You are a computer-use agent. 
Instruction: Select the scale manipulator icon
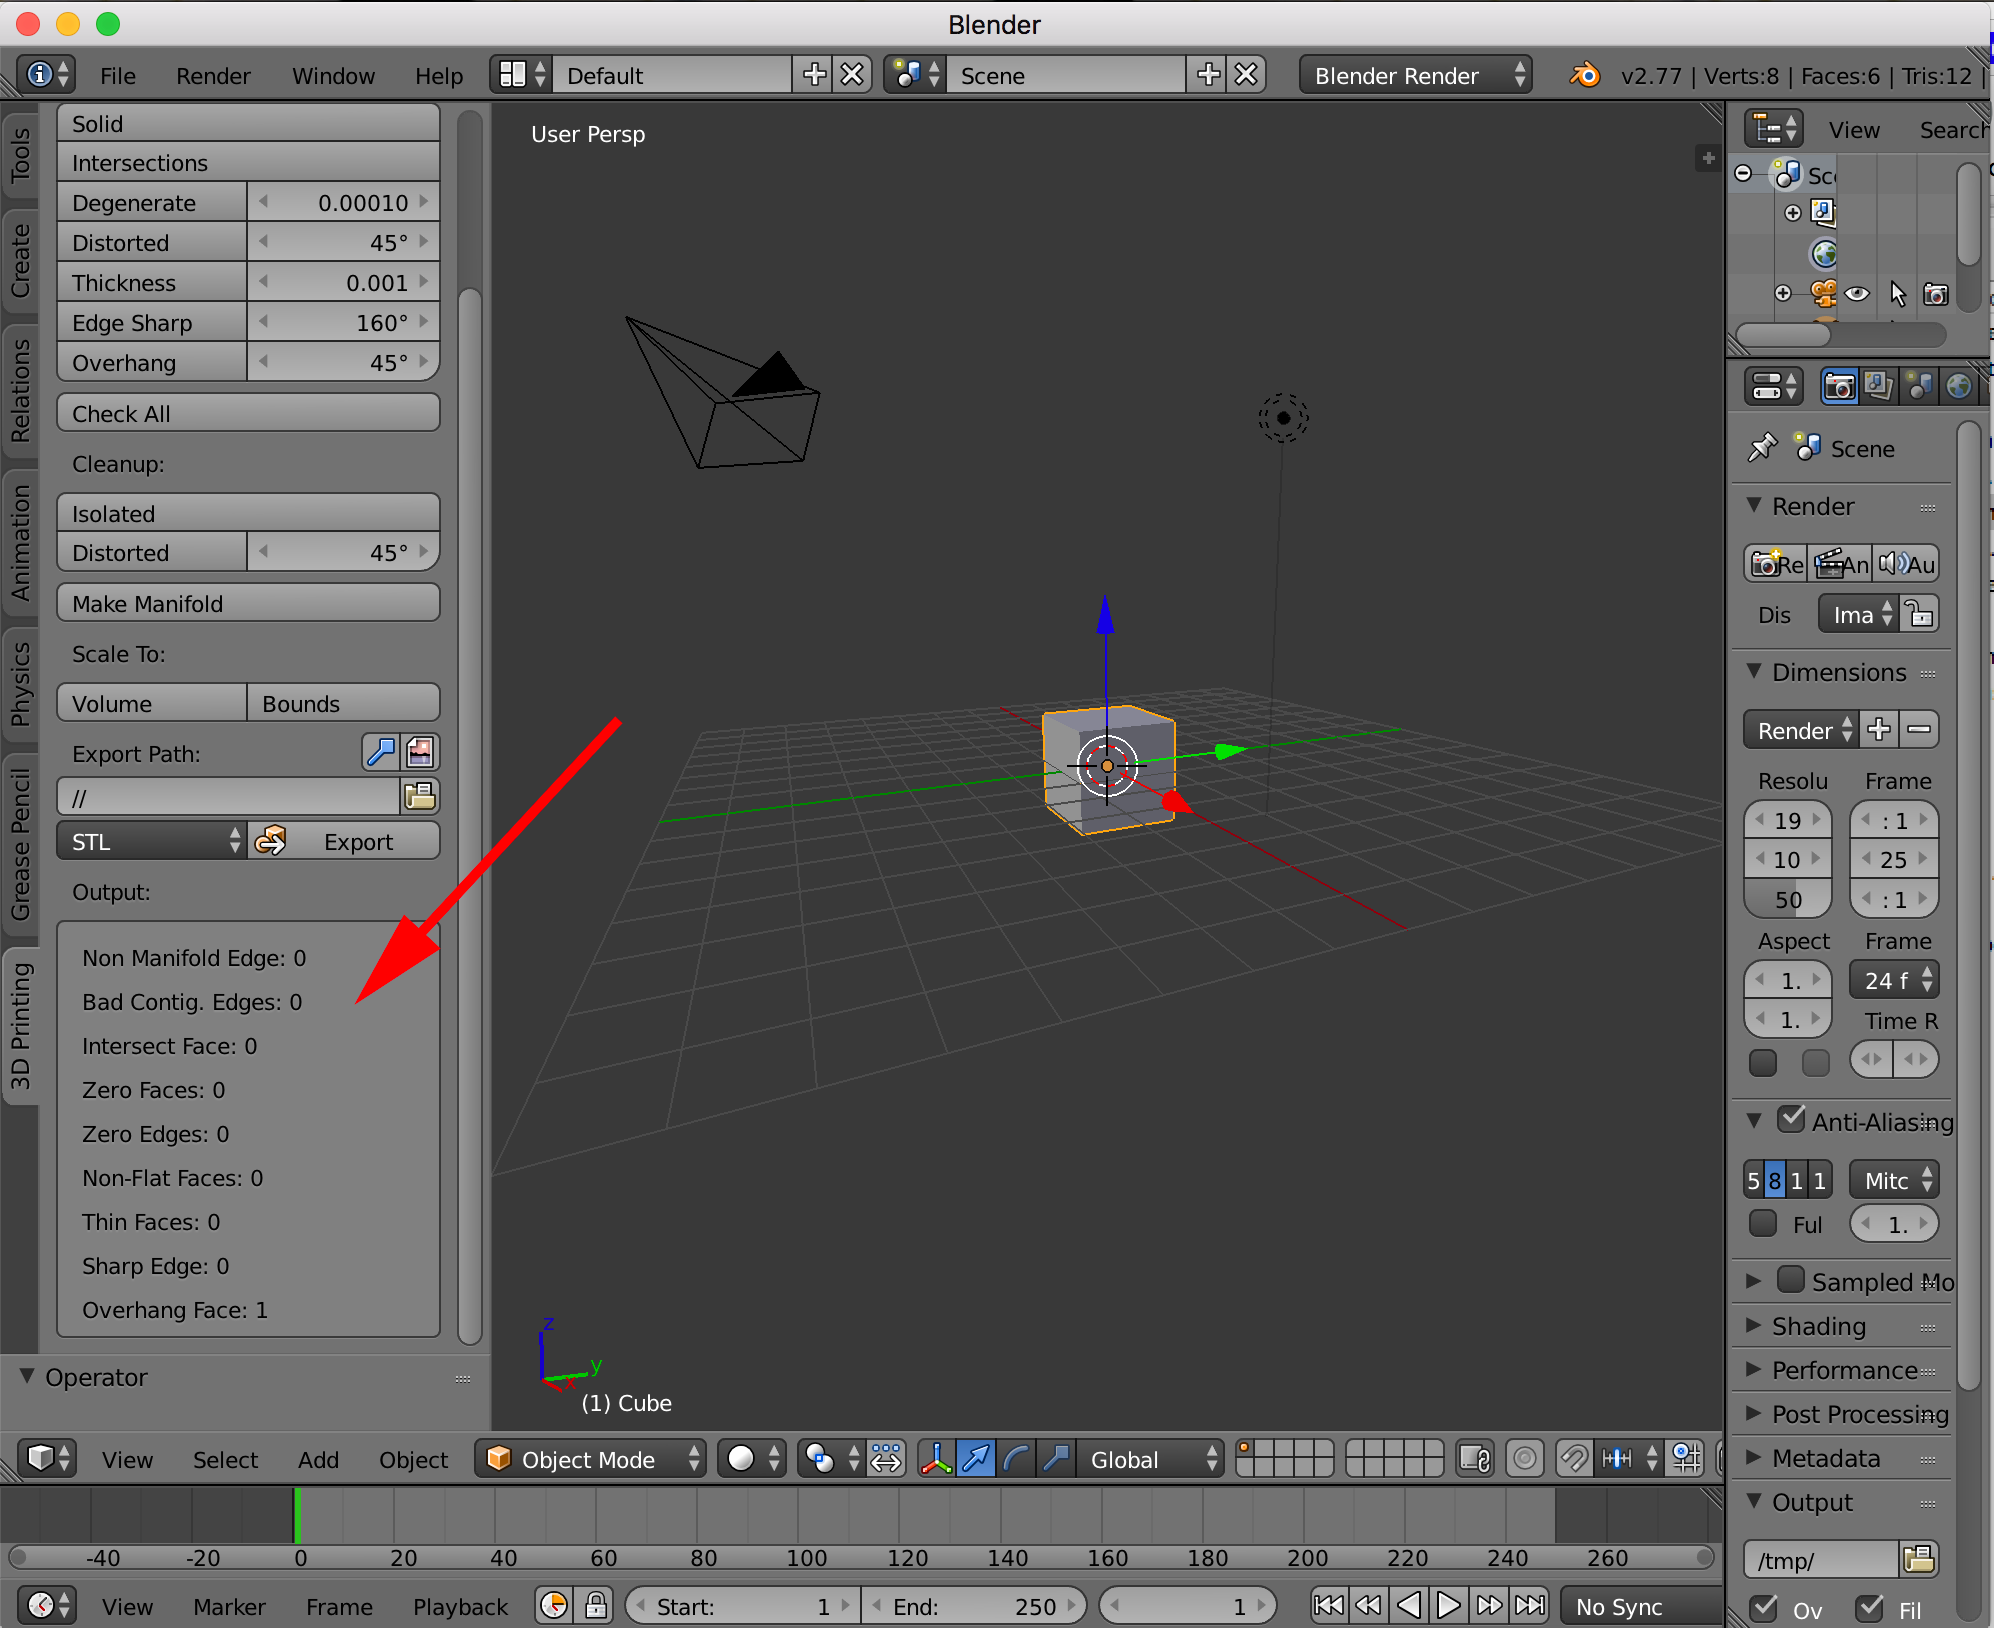pos(1056,1459)
